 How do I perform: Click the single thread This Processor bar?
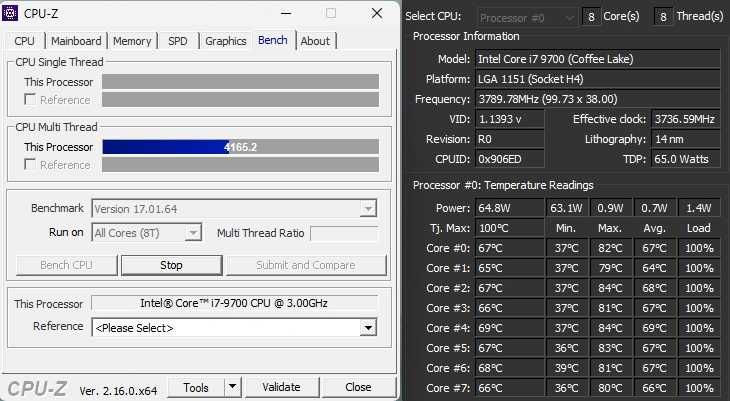pyautogui.click(x=240, y=82)
